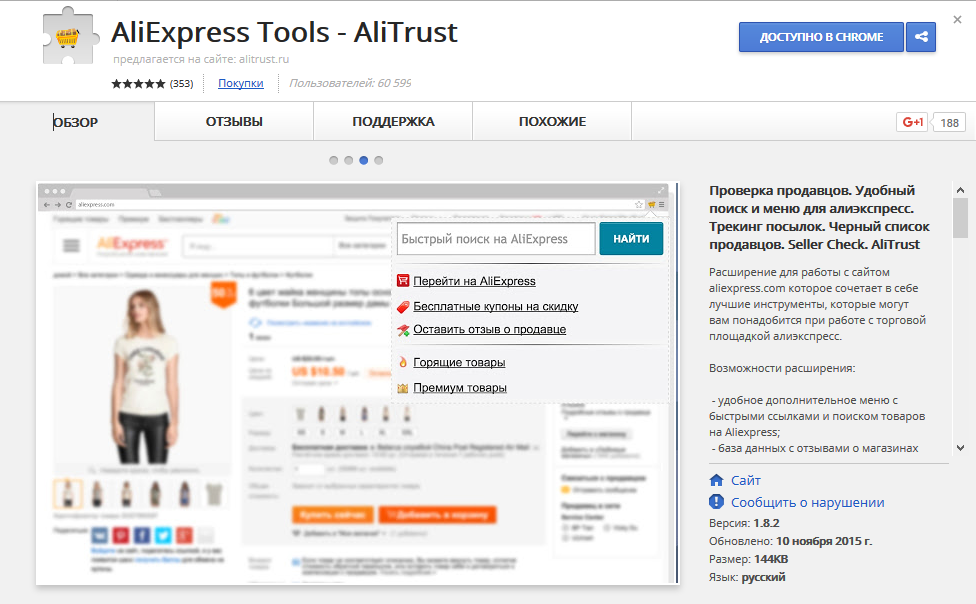Click the crown icon beside Премиум товары

403,388
